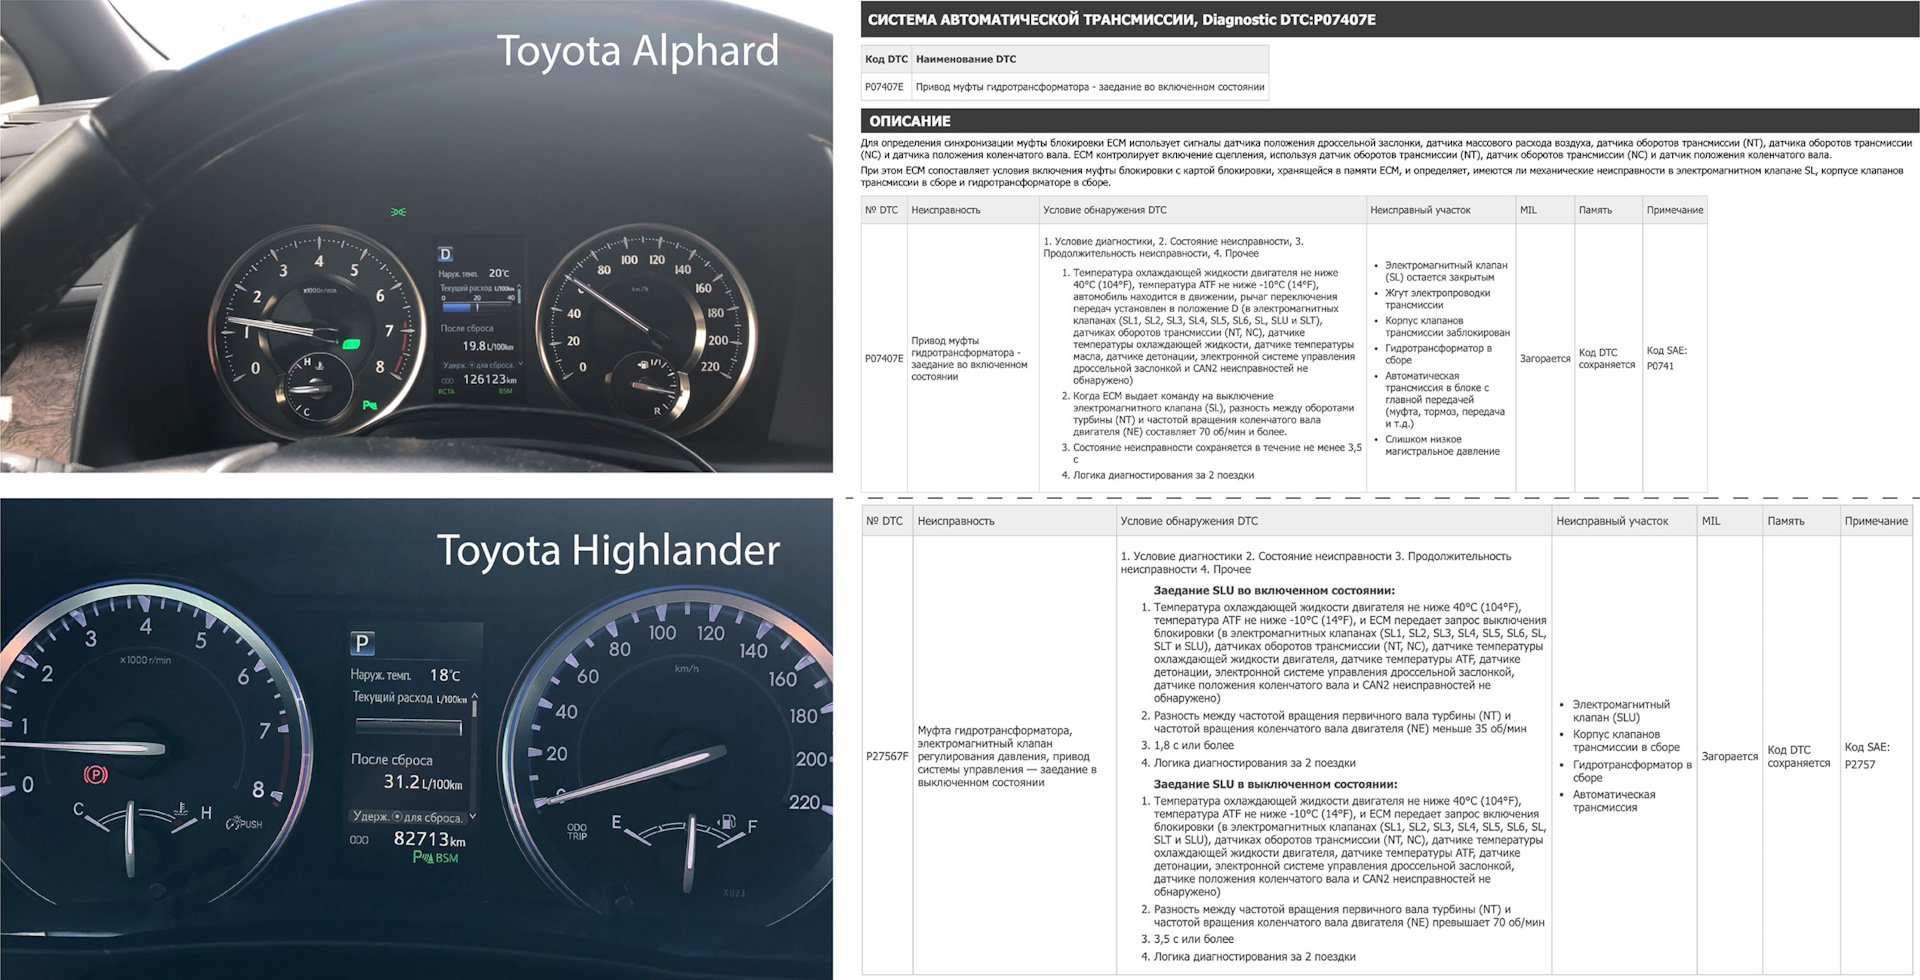Select the Highlander outside temperature "18°C"
Image resolution: width=1920 pixels, height=980 pixels.
coord(445,675)
